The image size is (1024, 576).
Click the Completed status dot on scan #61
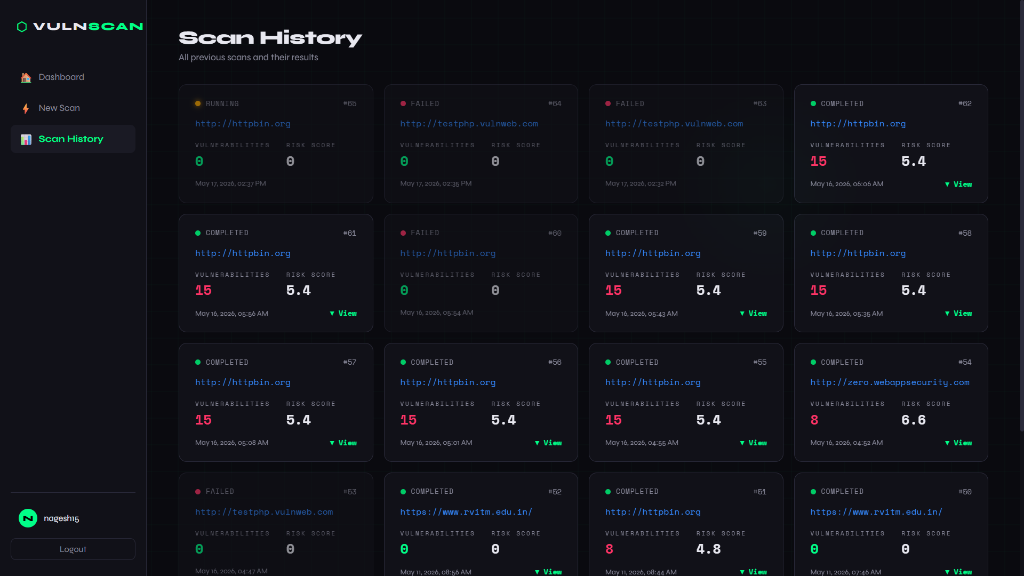point(198,233)
